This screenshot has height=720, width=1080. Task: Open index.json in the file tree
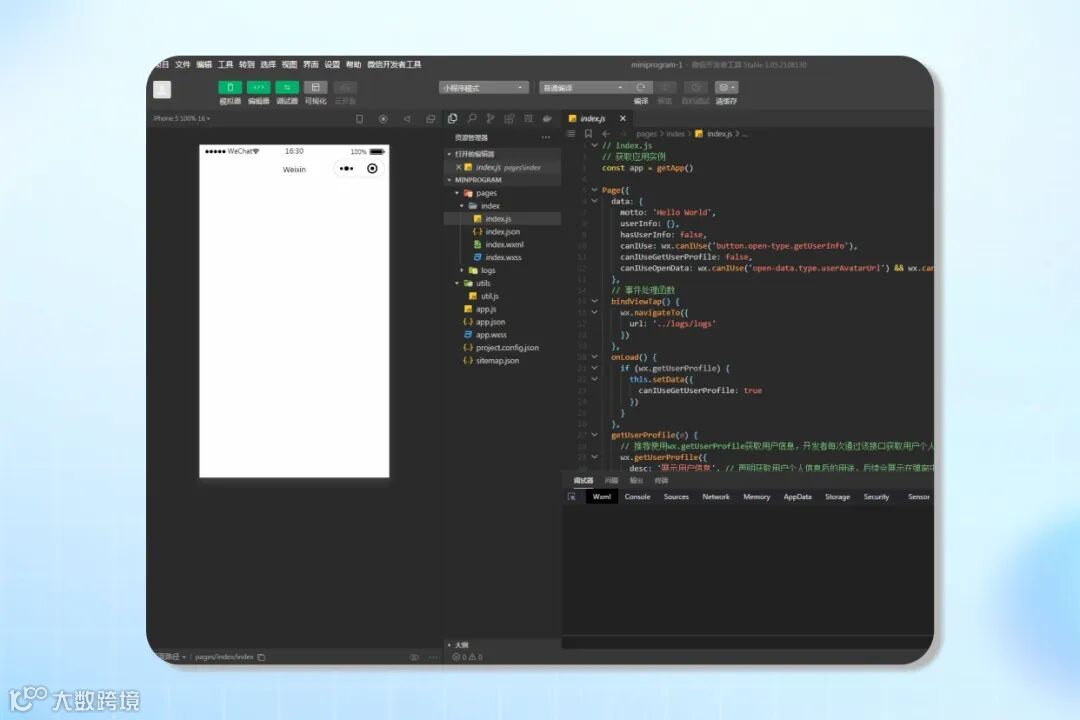502,232
